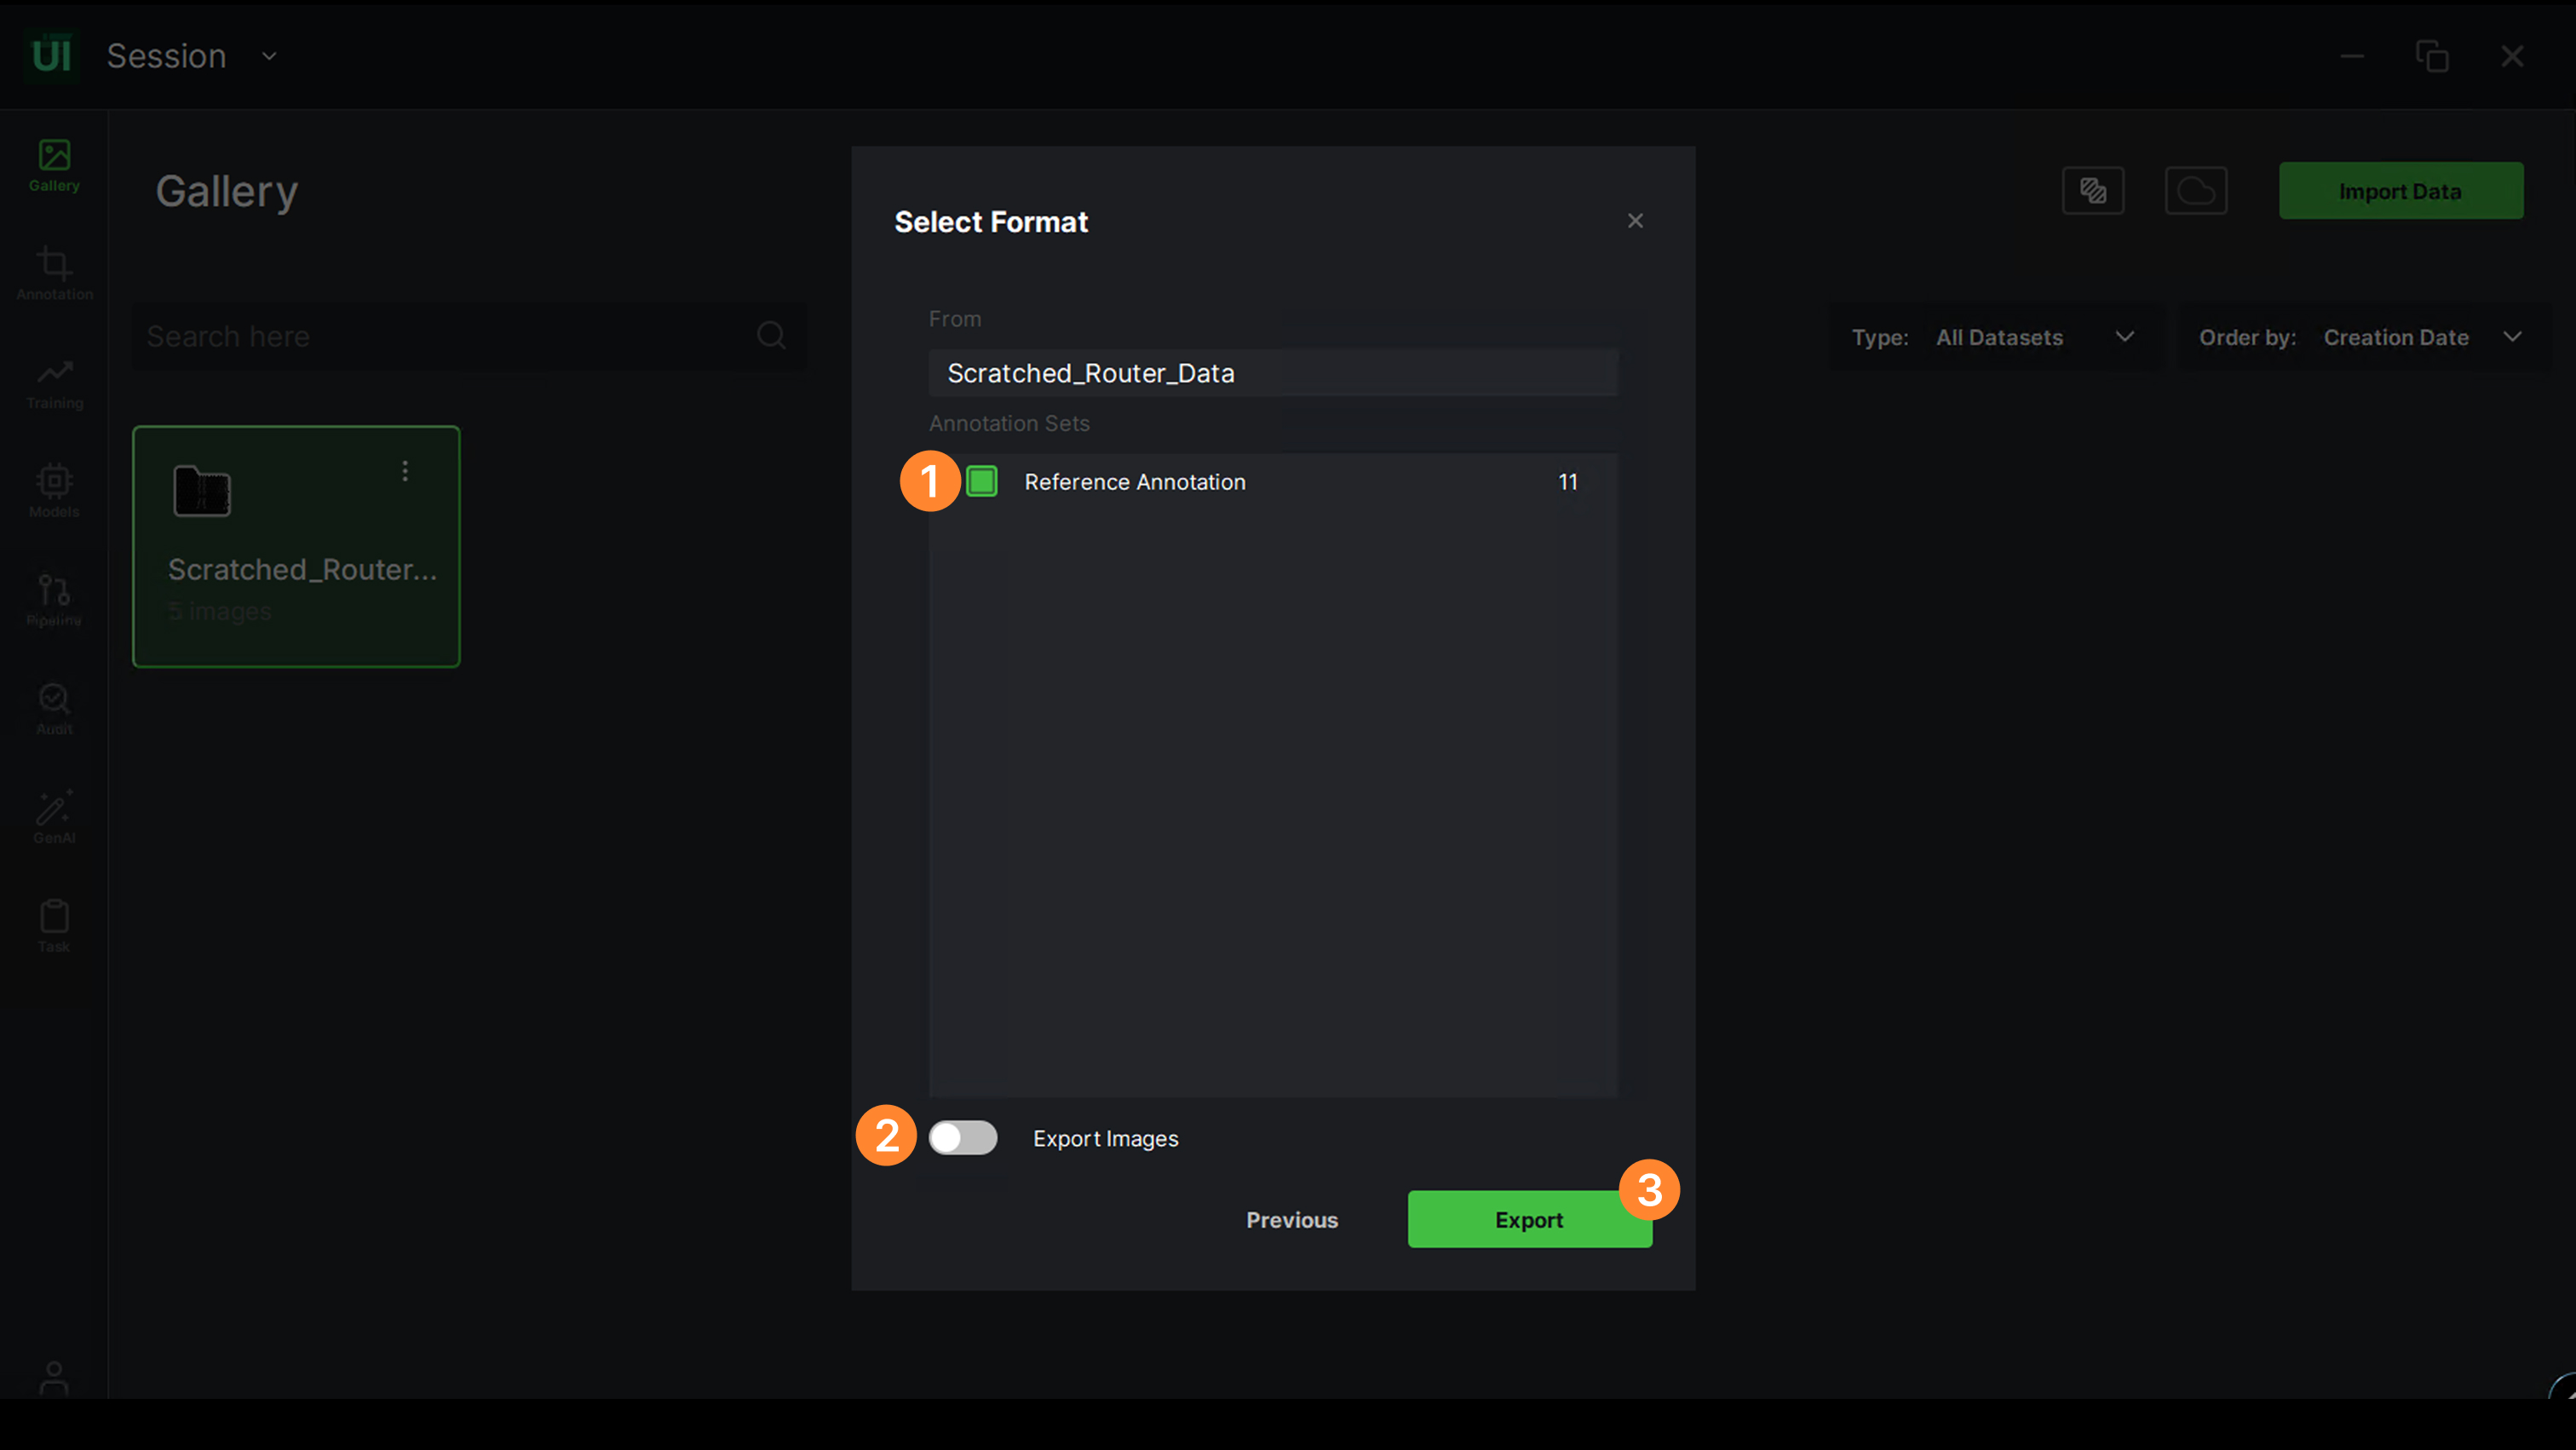
Task: Open the Models sidebar icon
Action: click(x=54, y=490)
